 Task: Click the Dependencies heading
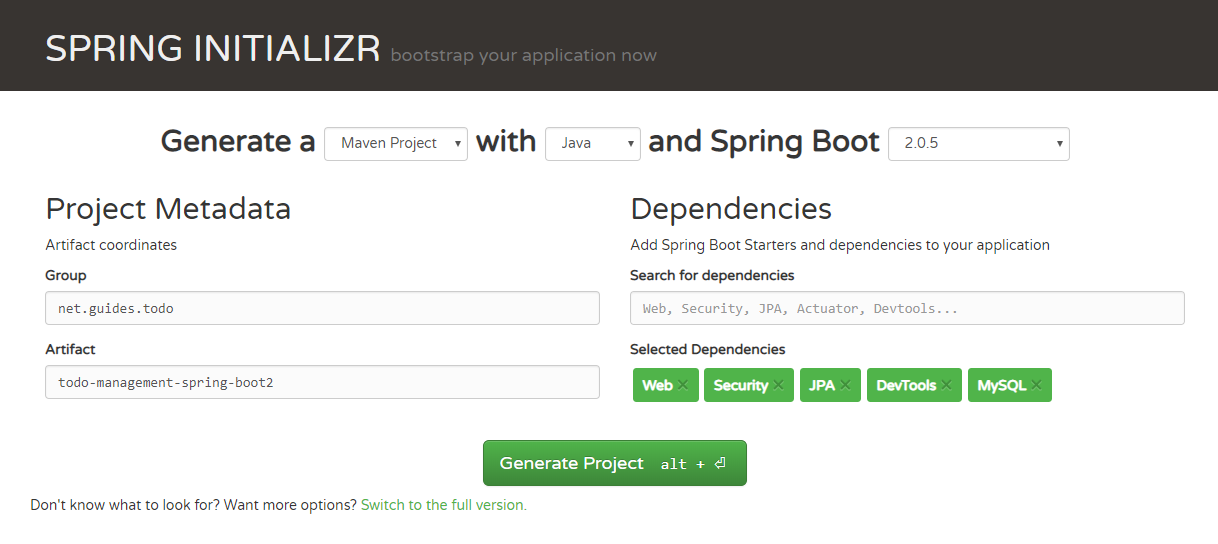731,209
